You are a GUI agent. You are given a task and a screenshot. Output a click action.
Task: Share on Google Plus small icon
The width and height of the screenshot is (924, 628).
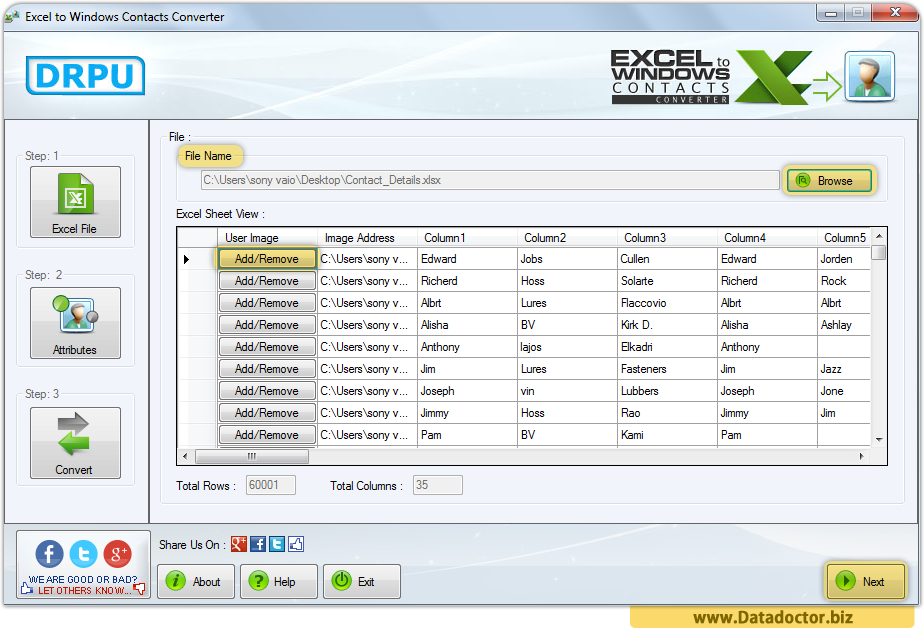click(239, 544)
